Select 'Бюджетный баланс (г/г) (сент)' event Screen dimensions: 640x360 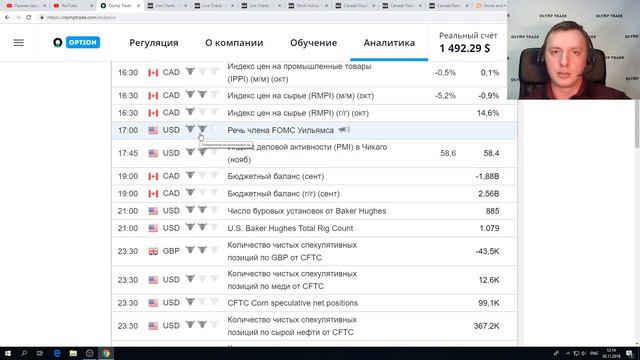coord(283,194)
